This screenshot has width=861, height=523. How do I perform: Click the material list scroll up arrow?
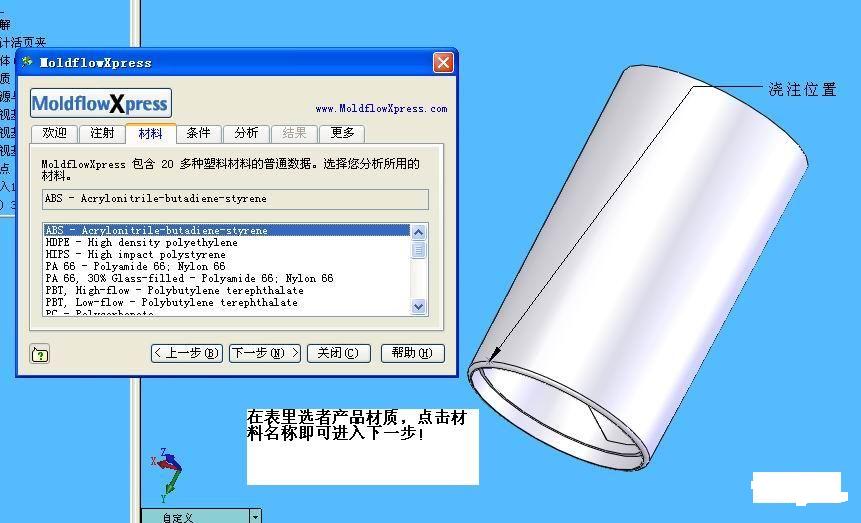[x=418, y=232]
